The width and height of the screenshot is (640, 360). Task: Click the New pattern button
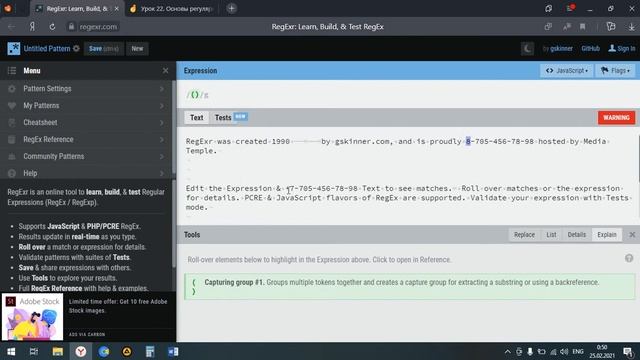(137, 49)
